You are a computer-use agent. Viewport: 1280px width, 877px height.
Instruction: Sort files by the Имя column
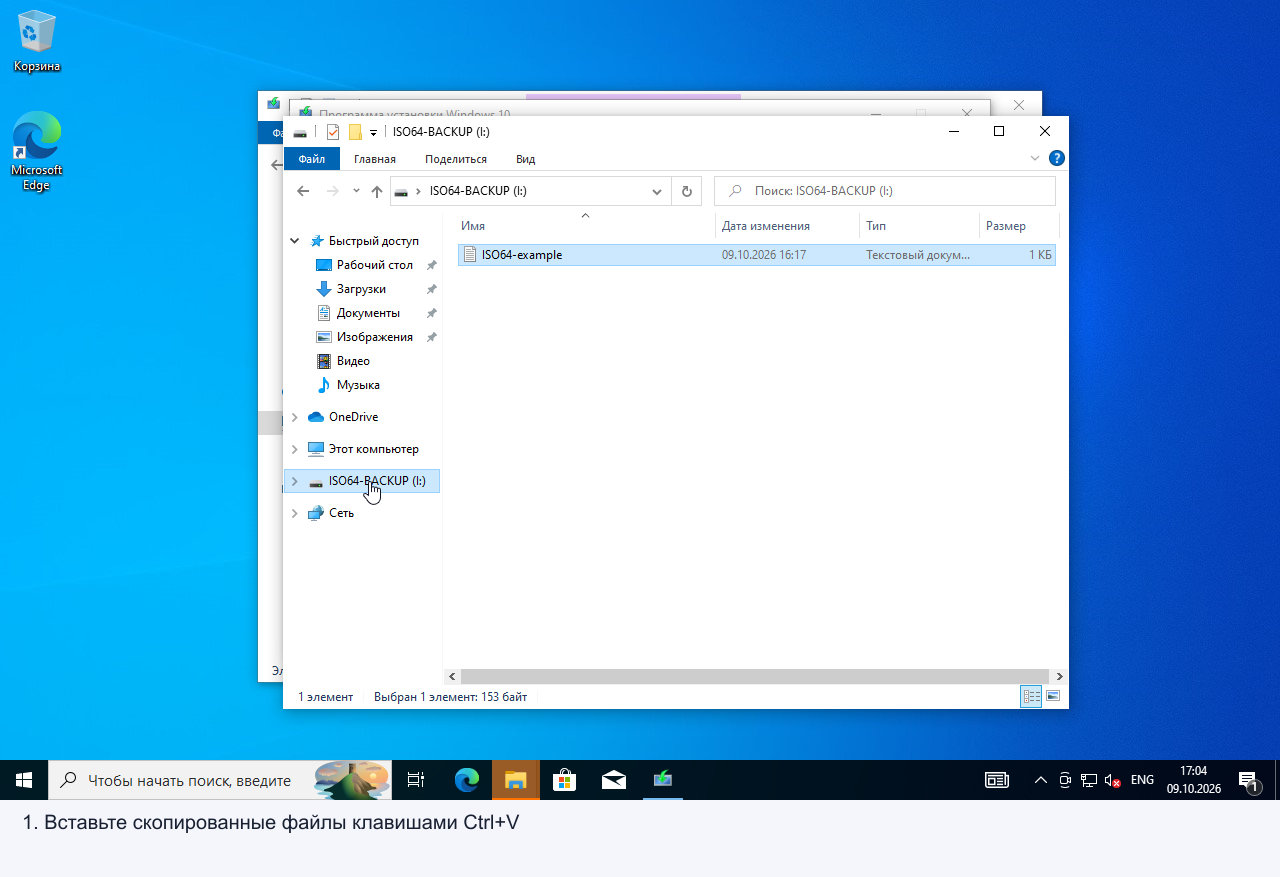pyautogui.click(x=585, y=226)
